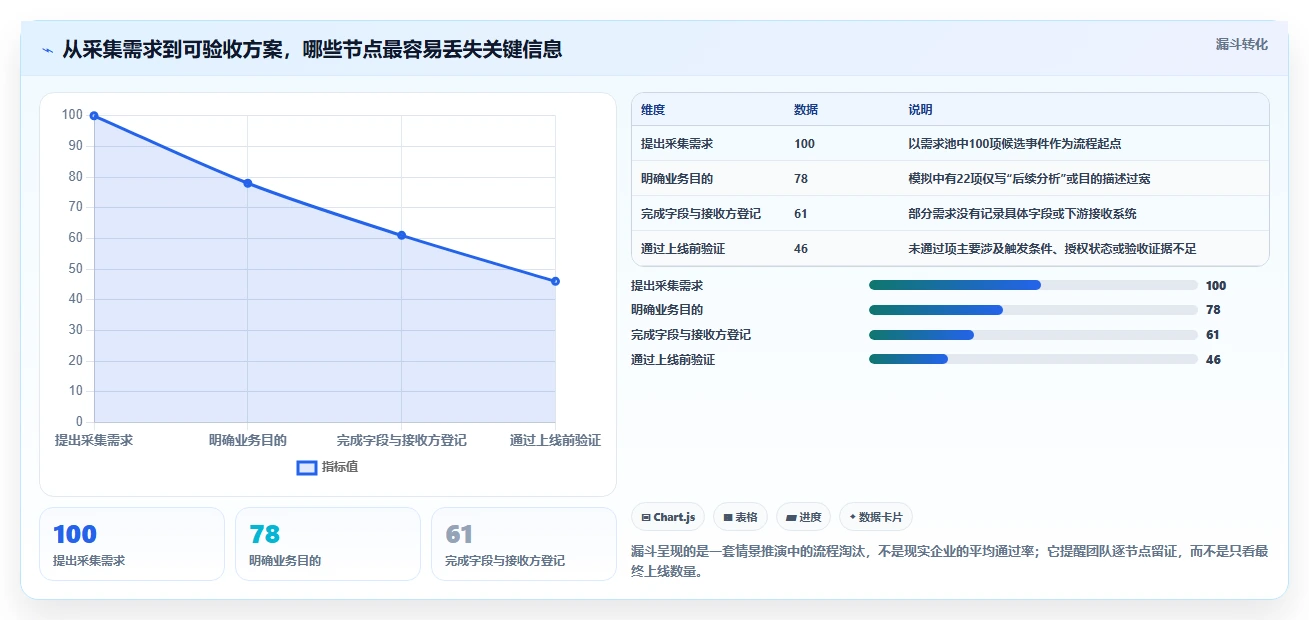Select the Chart.js chip
This screenshot has width=1309, height=620.
(668, 517)
